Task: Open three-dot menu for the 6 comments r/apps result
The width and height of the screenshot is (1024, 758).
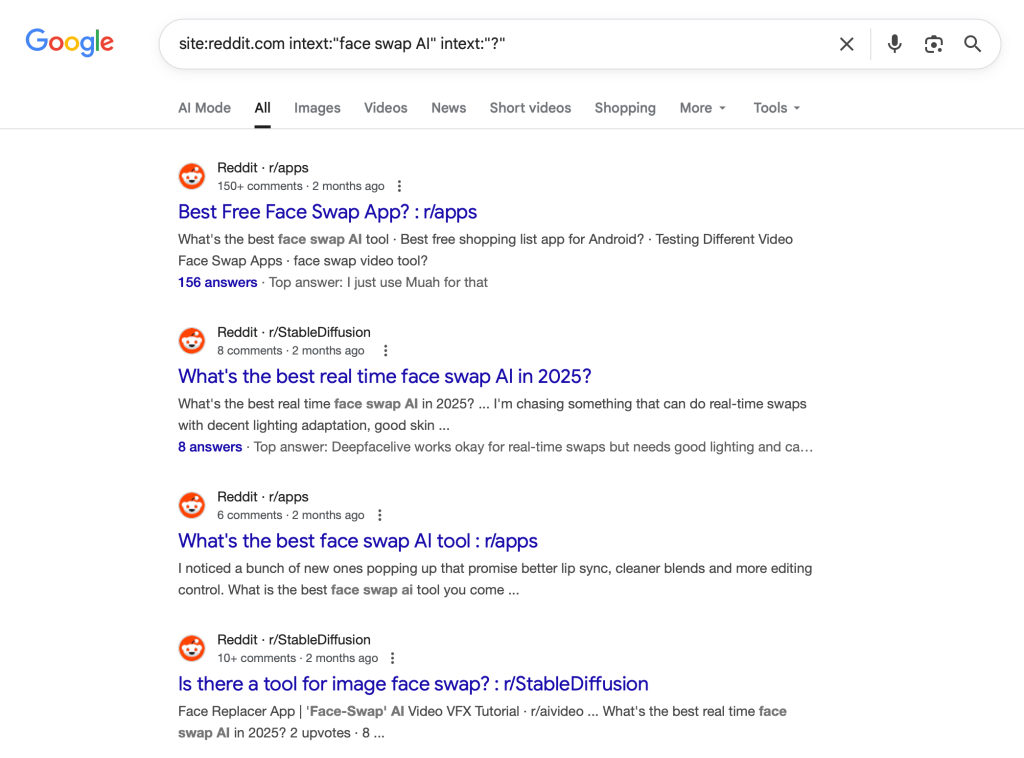Action: click(x=379, y=515)
